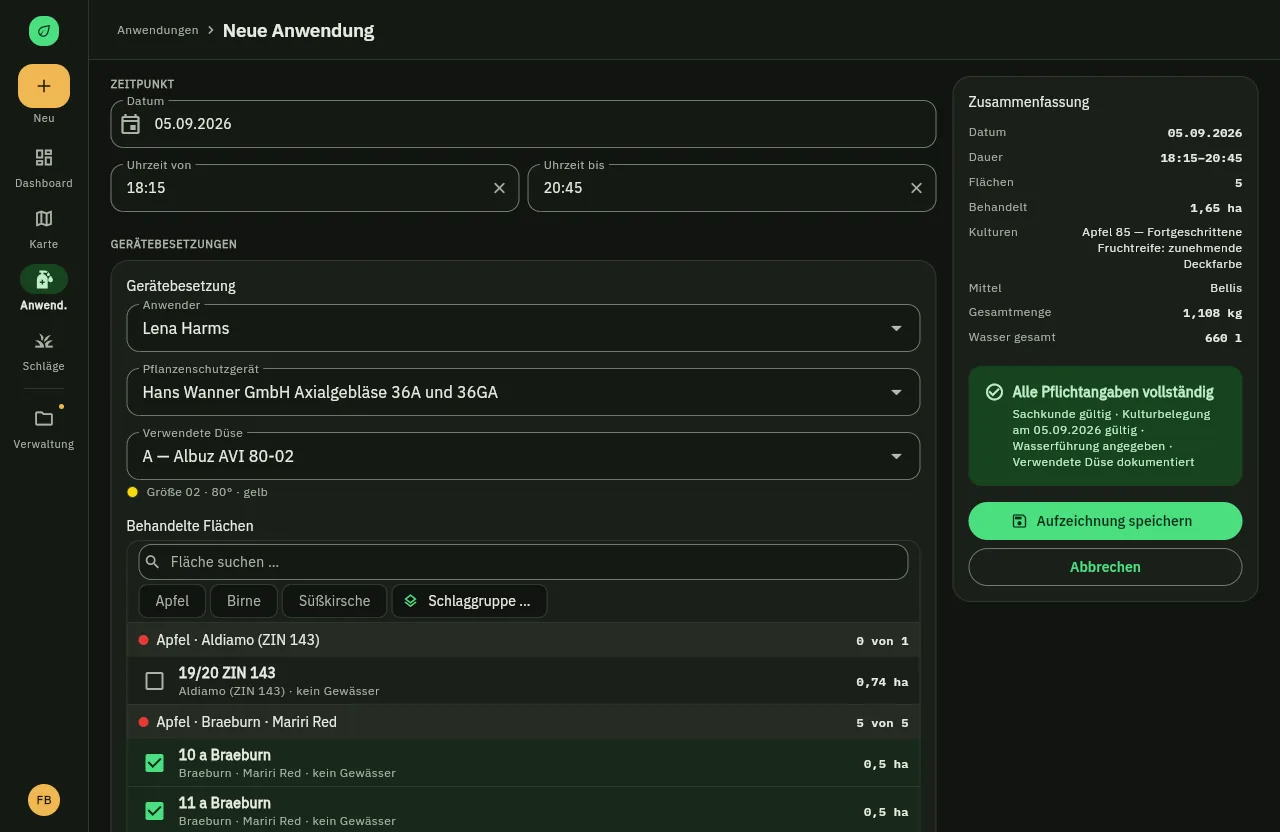Click the Neue Anwendung page title
The height and width of the screenshot is (832, 1280).
click(298, 31)
